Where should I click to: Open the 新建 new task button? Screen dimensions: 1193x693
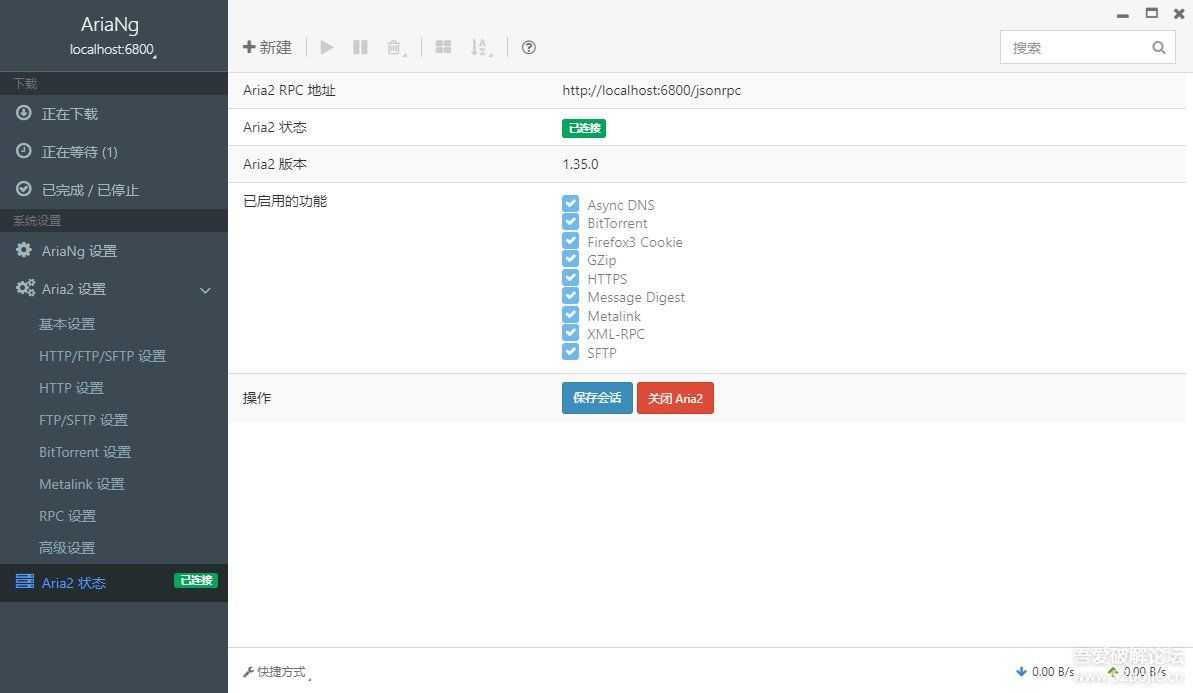pos(268,47)
